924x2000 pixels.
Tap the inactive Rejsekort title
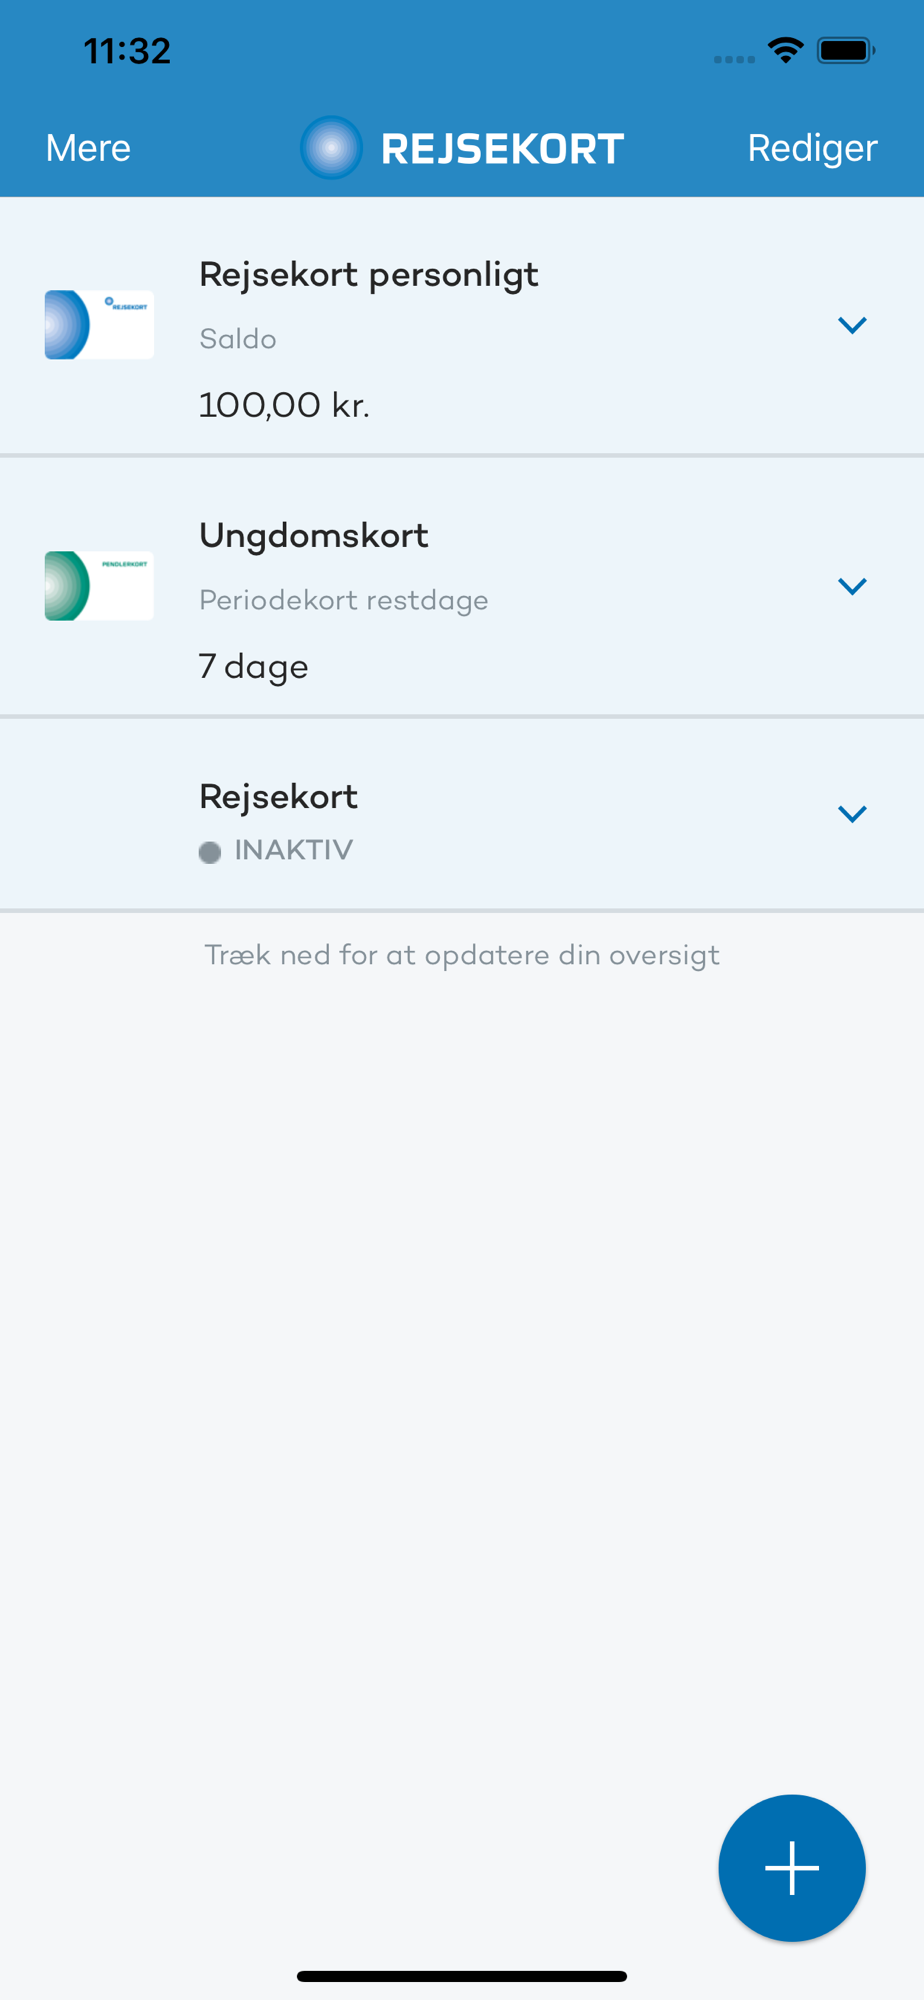pos(278,797)
